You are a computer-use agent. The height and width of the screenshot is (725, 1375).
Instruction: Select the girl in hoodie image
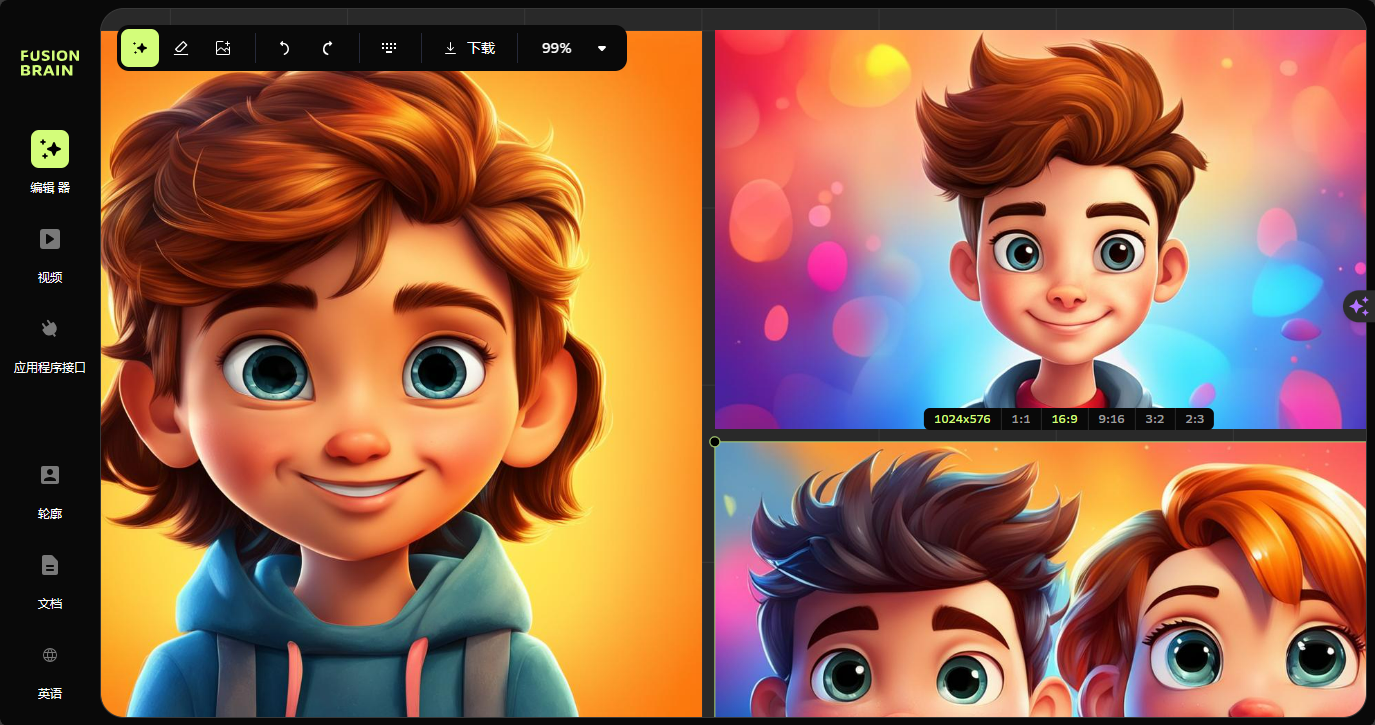[401, 373]
